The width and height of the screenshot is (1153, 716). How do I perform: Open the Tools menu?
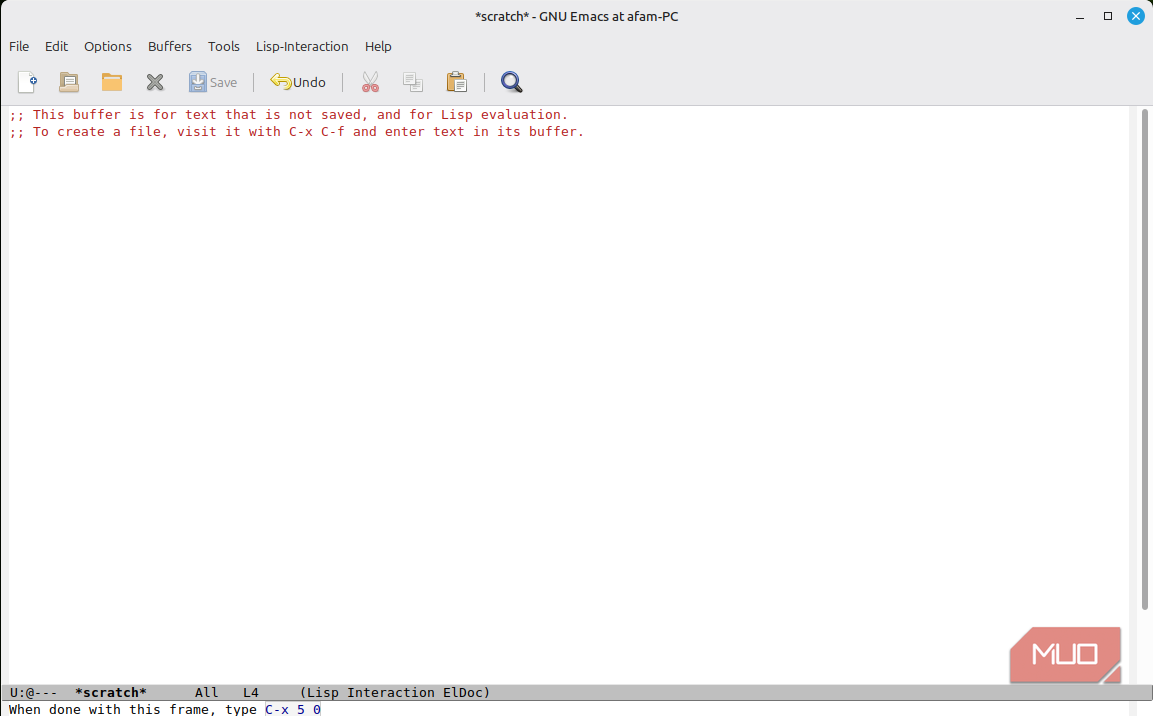224,46
